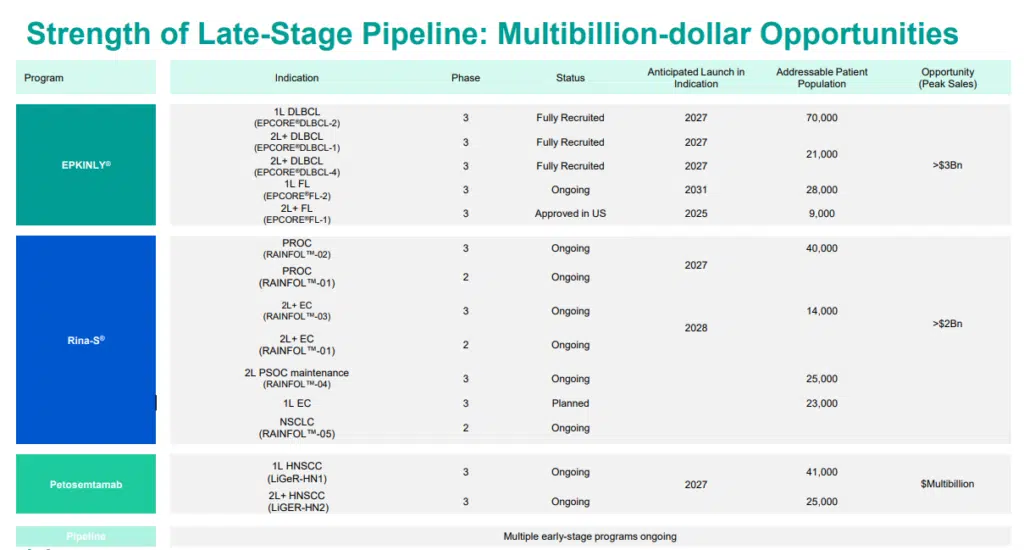
Task: Click the >$2Bn peak sales value
Action: 947,324
